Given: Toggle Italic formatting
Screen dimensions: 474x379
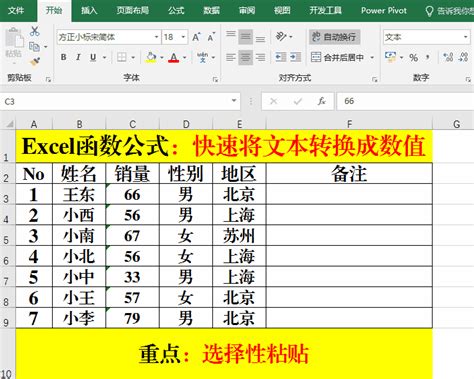Looking at the screenshot, I should point(78,57).
